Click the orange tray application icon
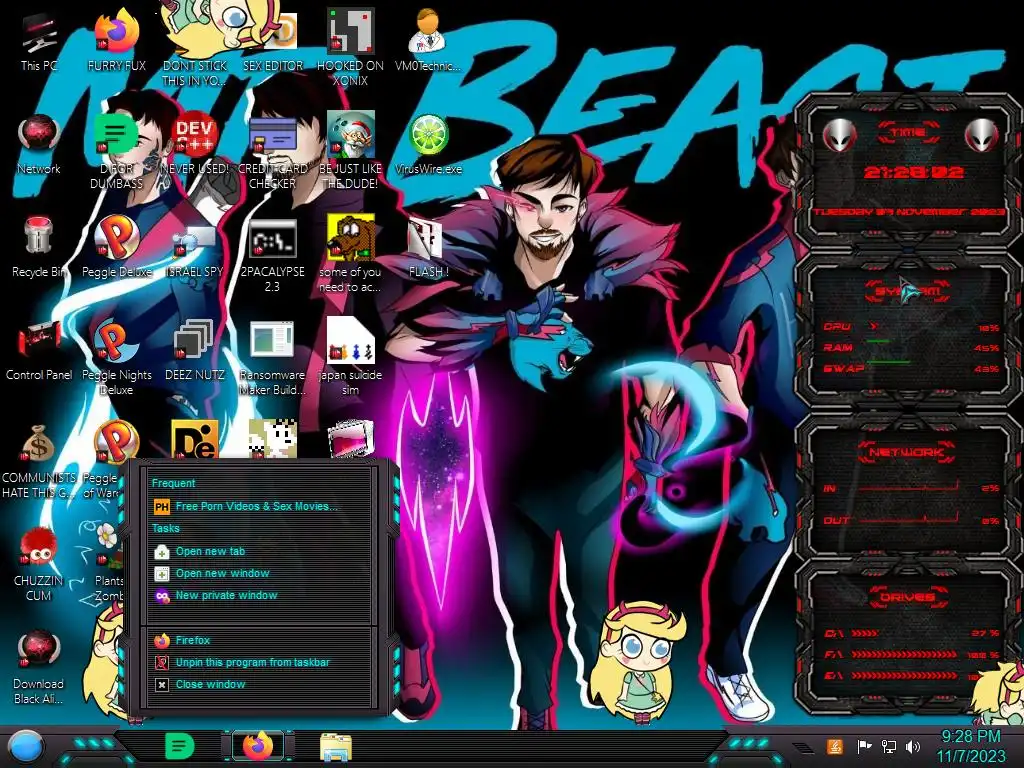The width and height of the screenshot is (1024, 768). [835, 746]
